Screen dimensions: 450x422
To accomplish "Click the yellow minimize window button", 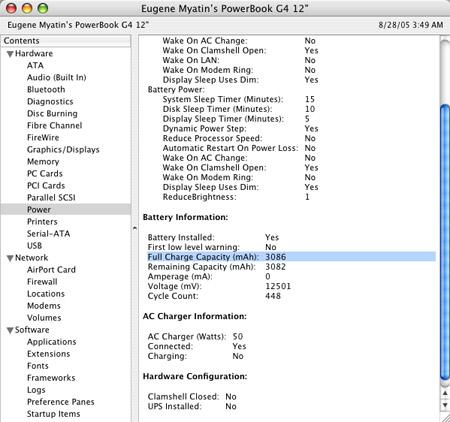I will (x=27, y=8).
